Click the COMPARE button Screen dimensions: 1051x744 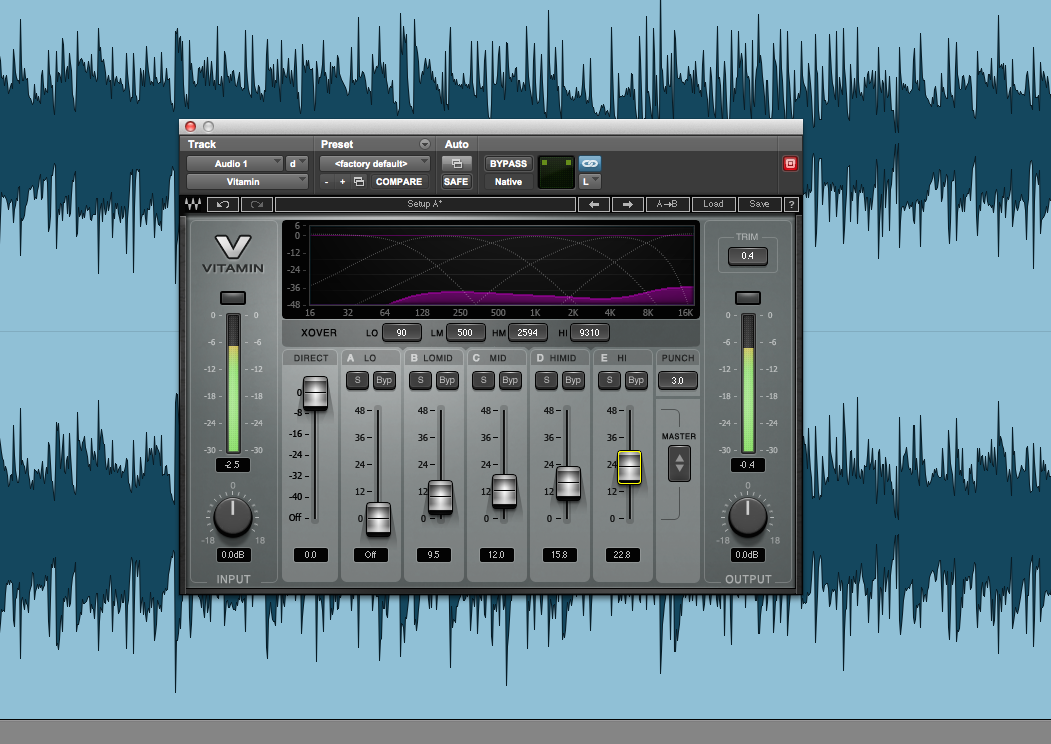click(399, 182)
